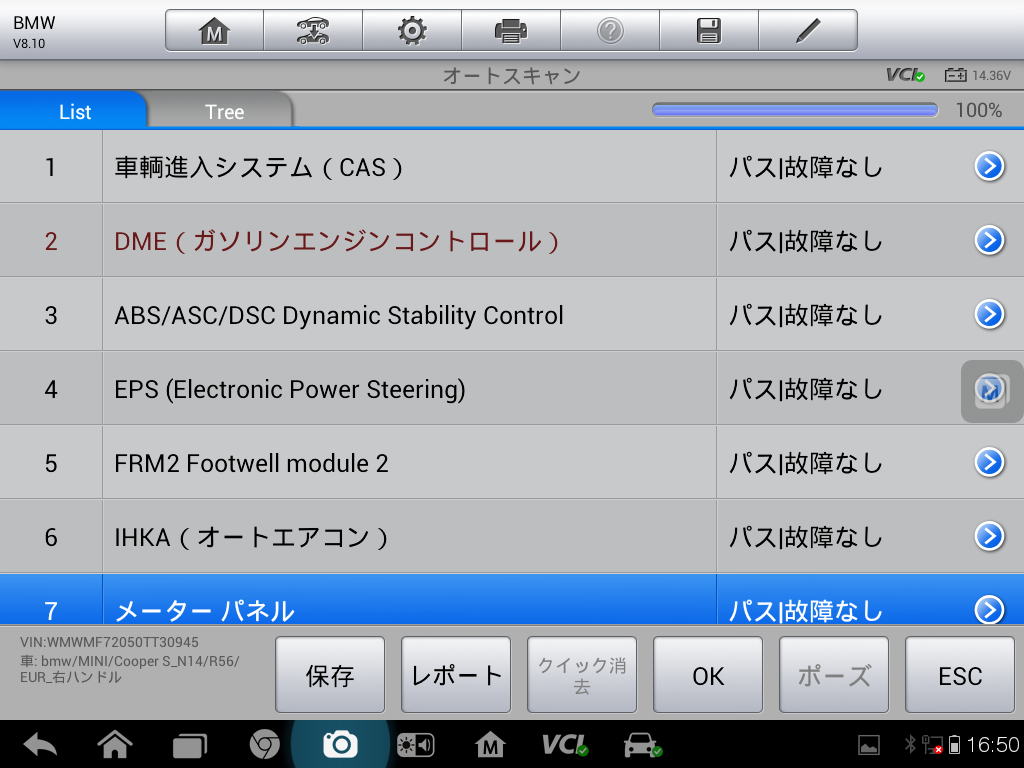Open help question mark icon
Screen dimensions: 1024x768
(x=610, y=31)
